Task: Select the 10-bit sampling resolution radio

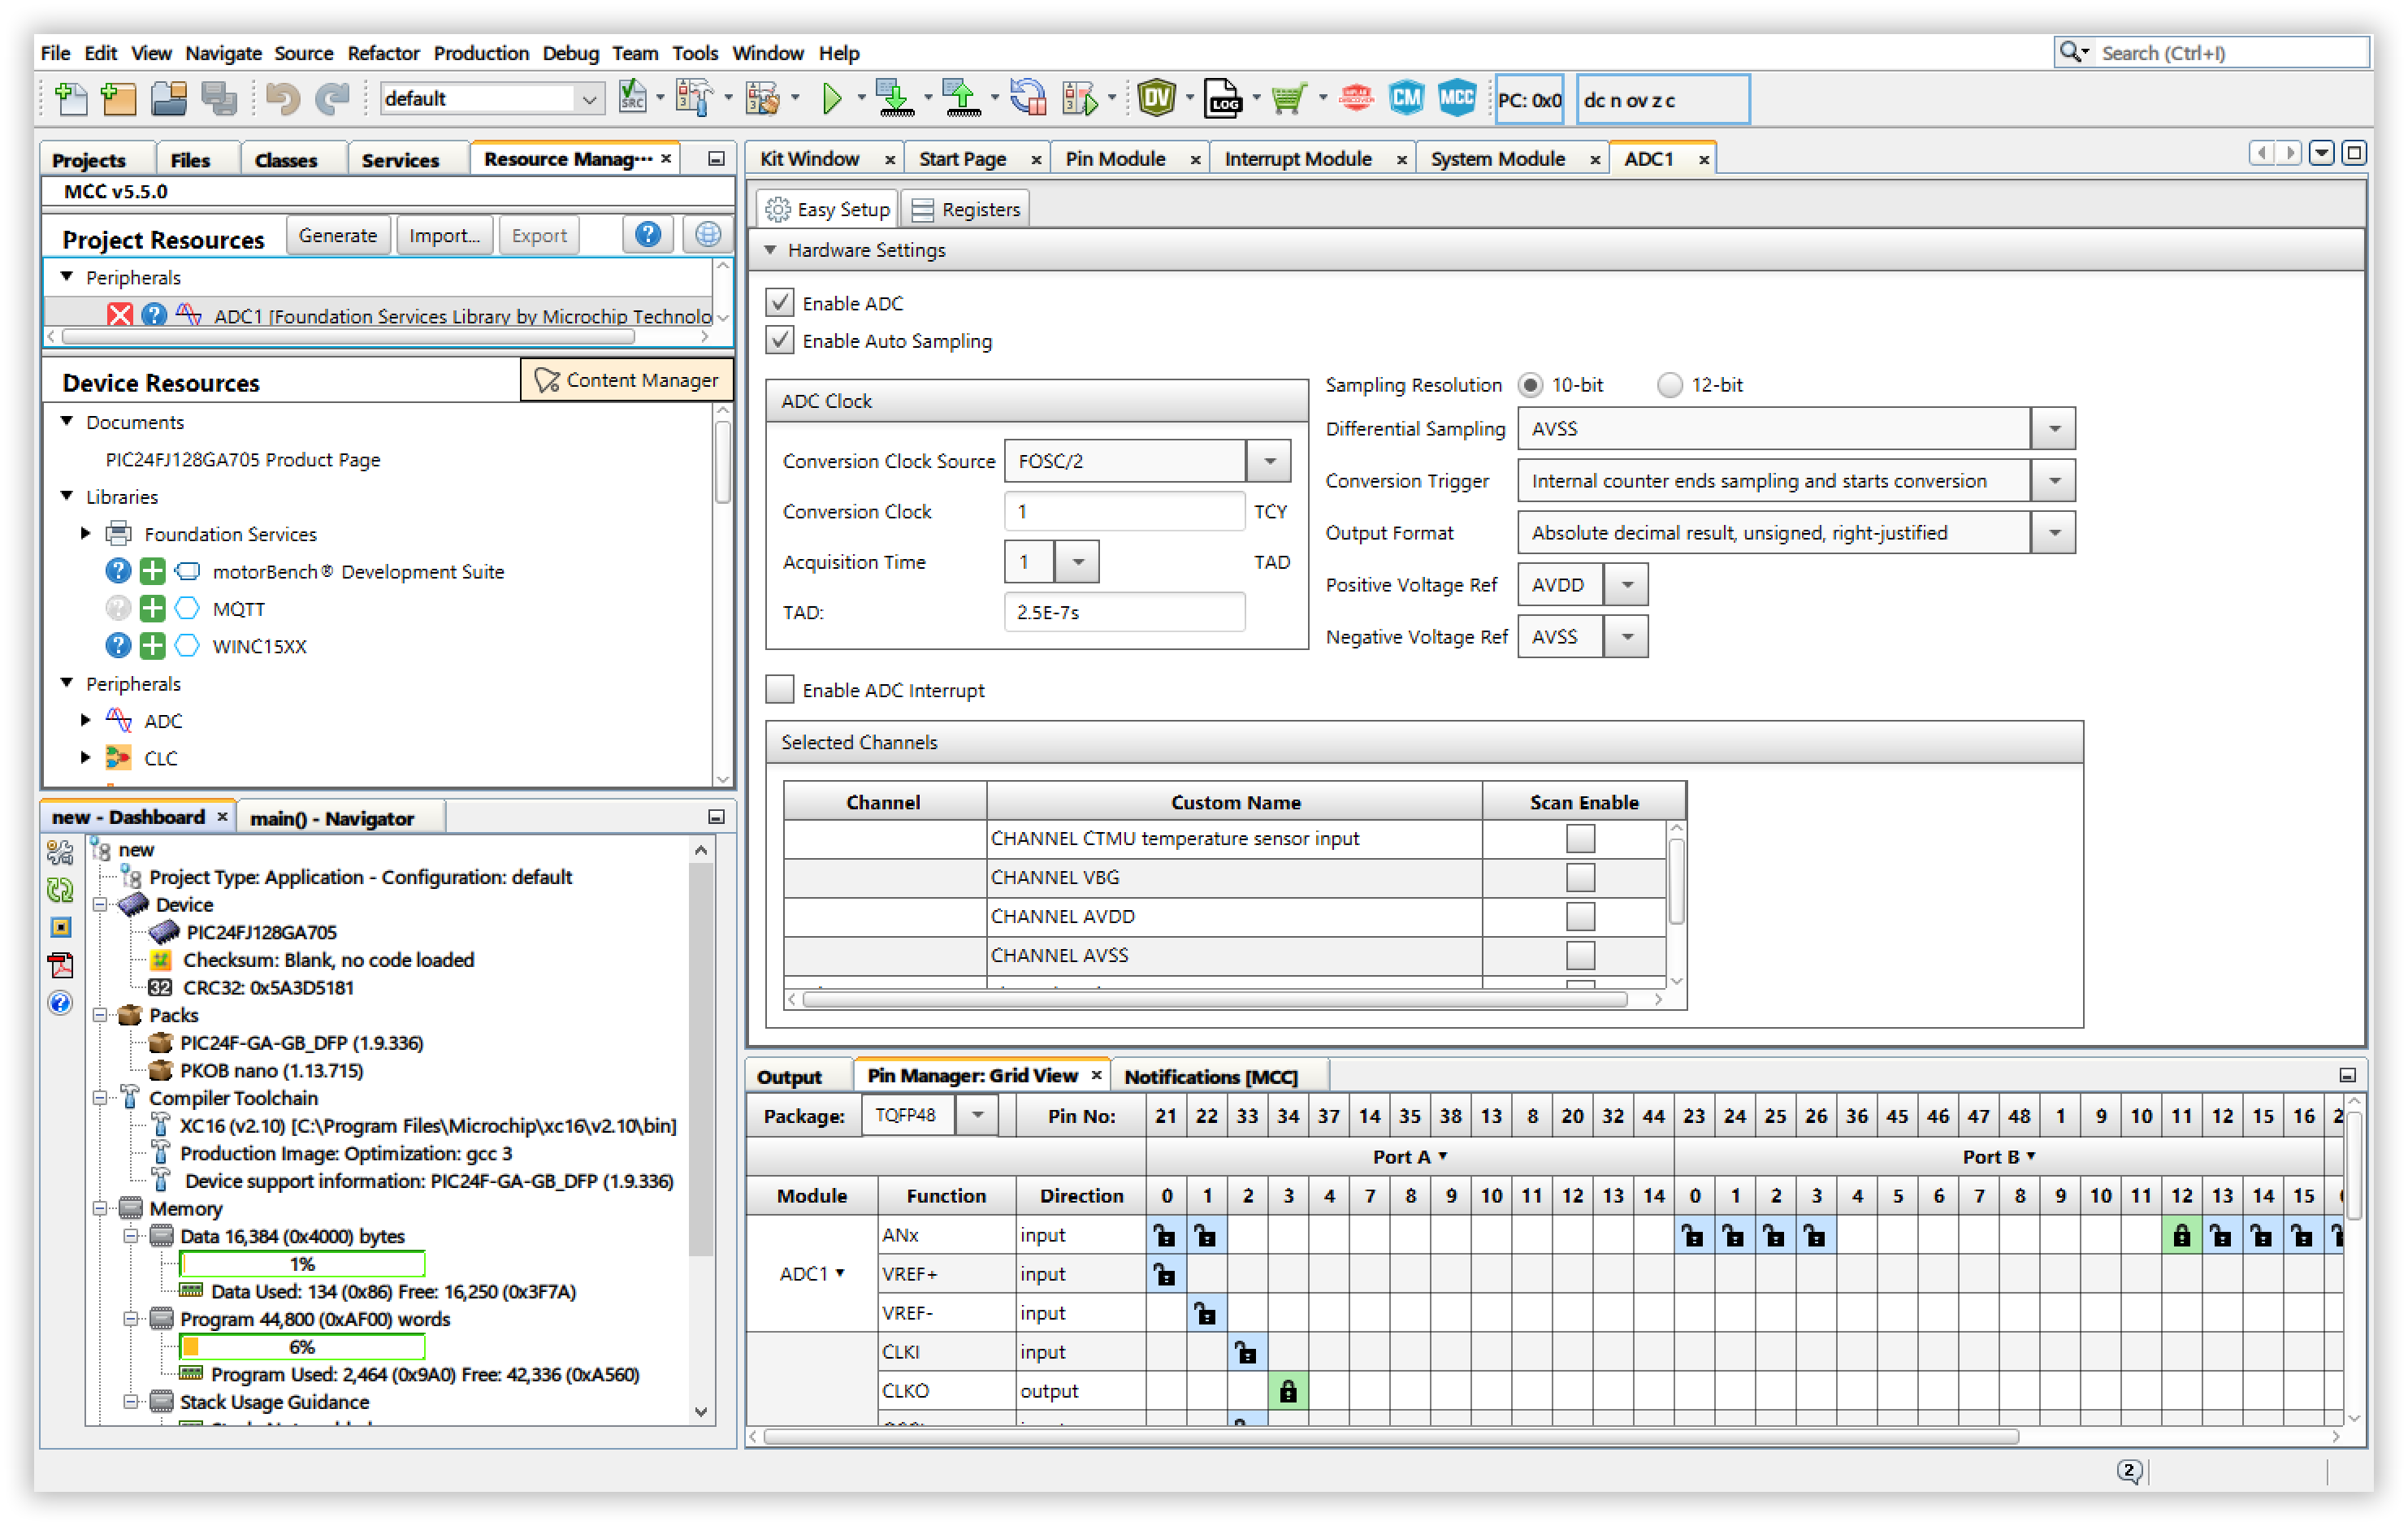Action: point(1530,385)
